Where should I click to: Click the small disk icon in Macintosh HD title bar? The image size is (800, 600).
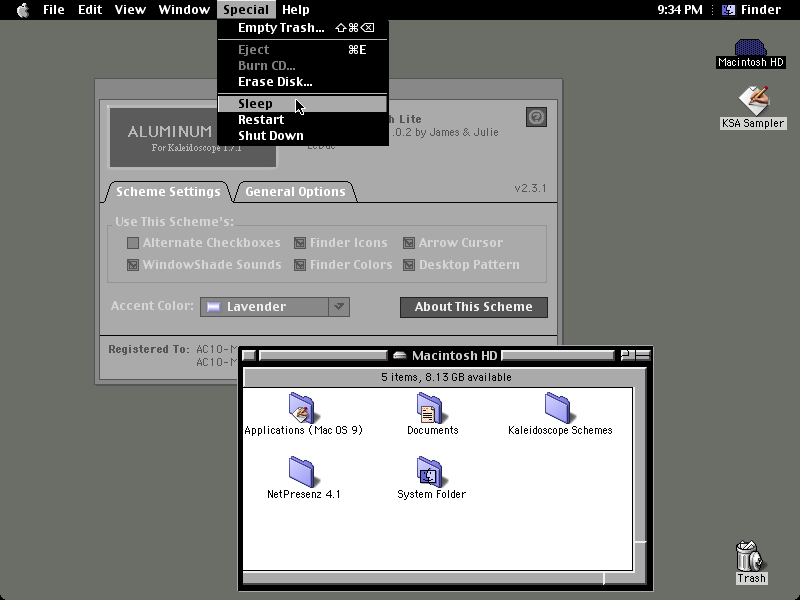(x=399, y=355)
